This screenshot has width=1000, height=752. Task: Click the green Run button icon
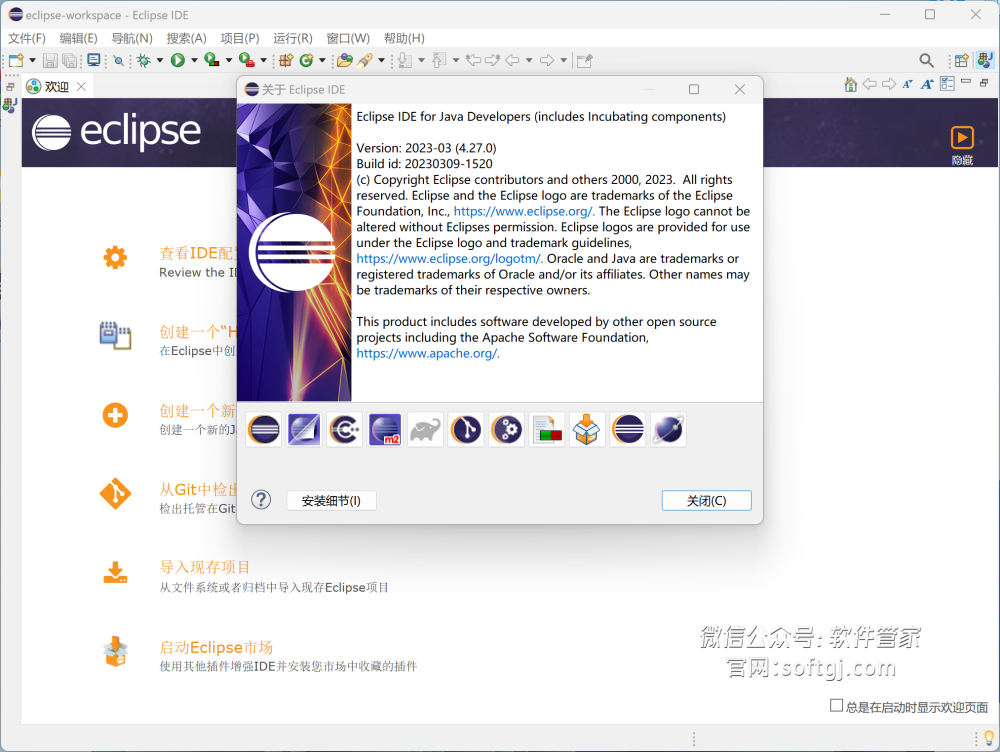[x=178, y=61]
